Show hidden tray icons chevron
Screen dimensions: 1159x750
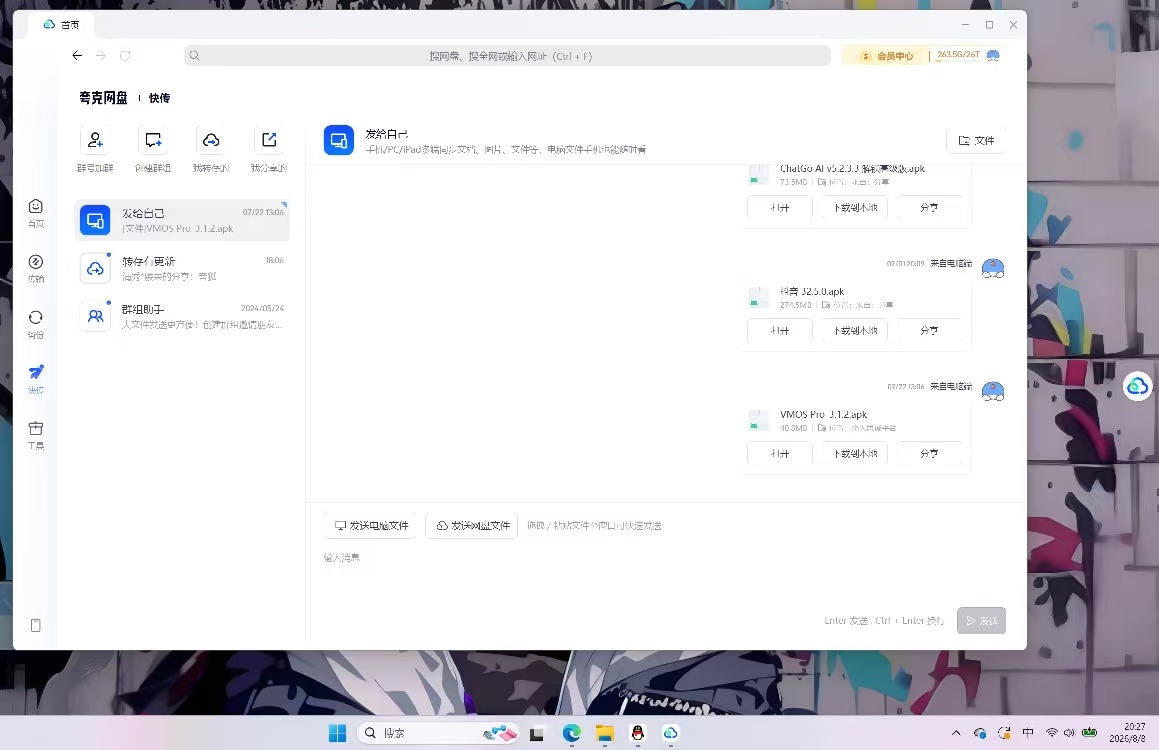pos(956,733)
